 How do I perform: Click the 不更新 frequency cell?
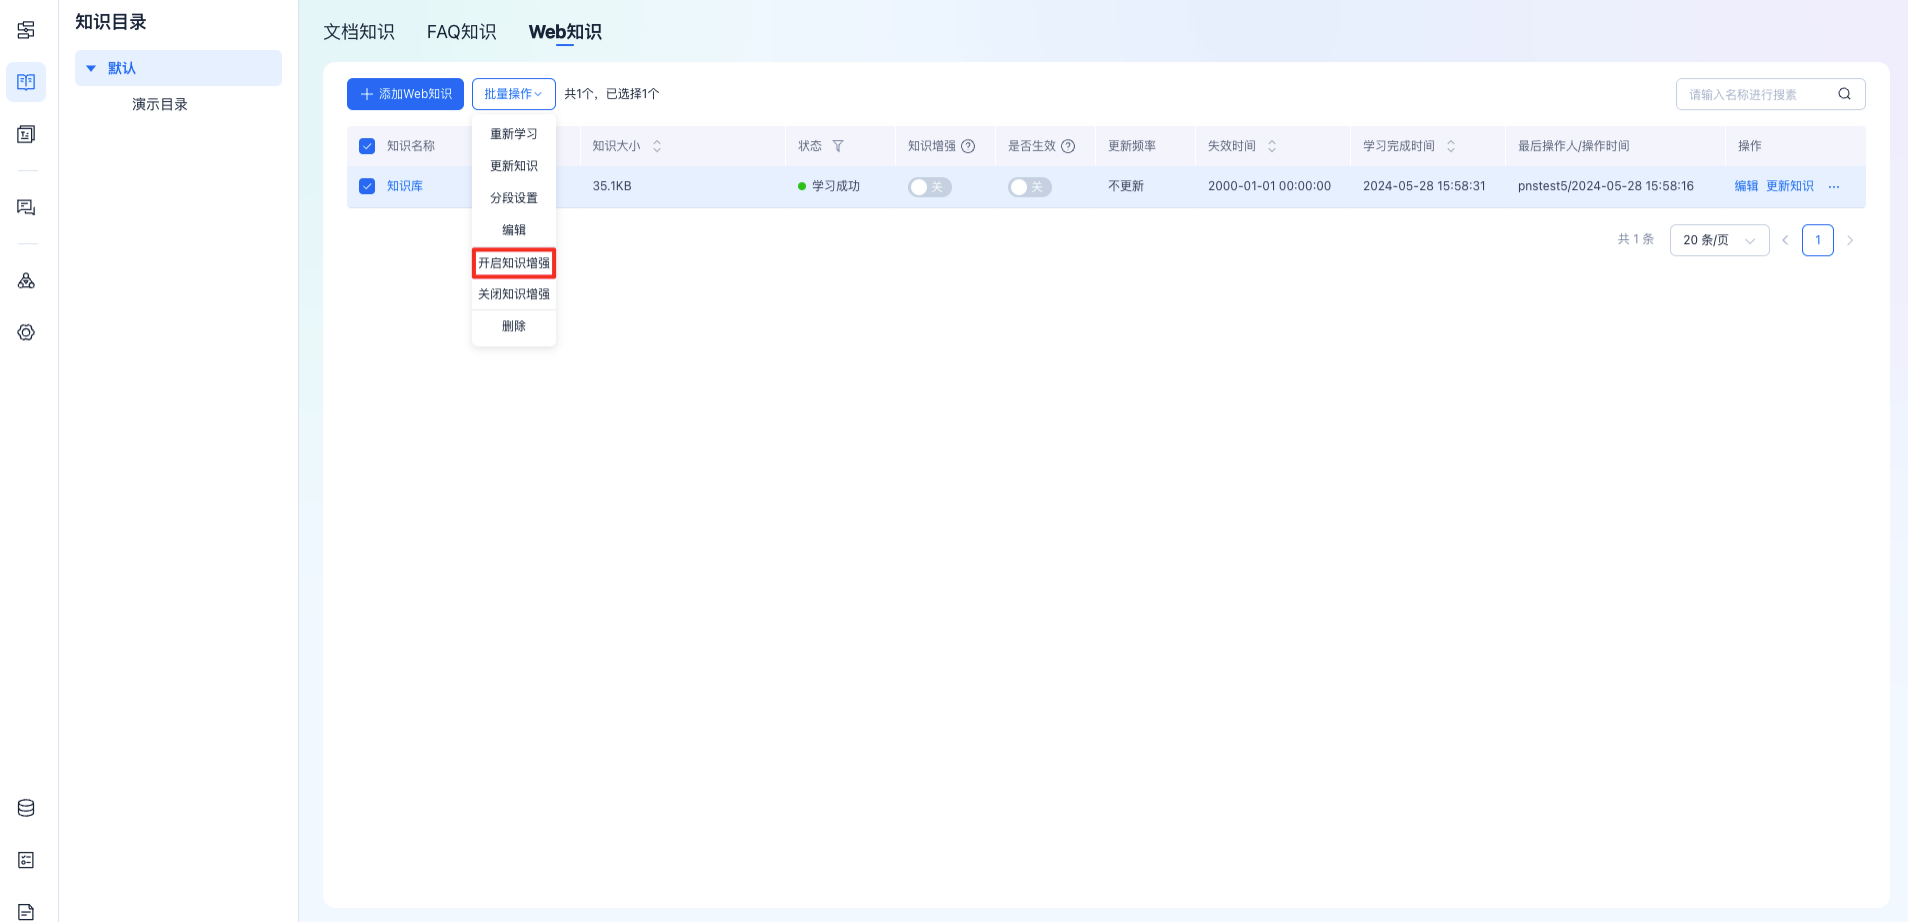click(x=1126, y=186)
